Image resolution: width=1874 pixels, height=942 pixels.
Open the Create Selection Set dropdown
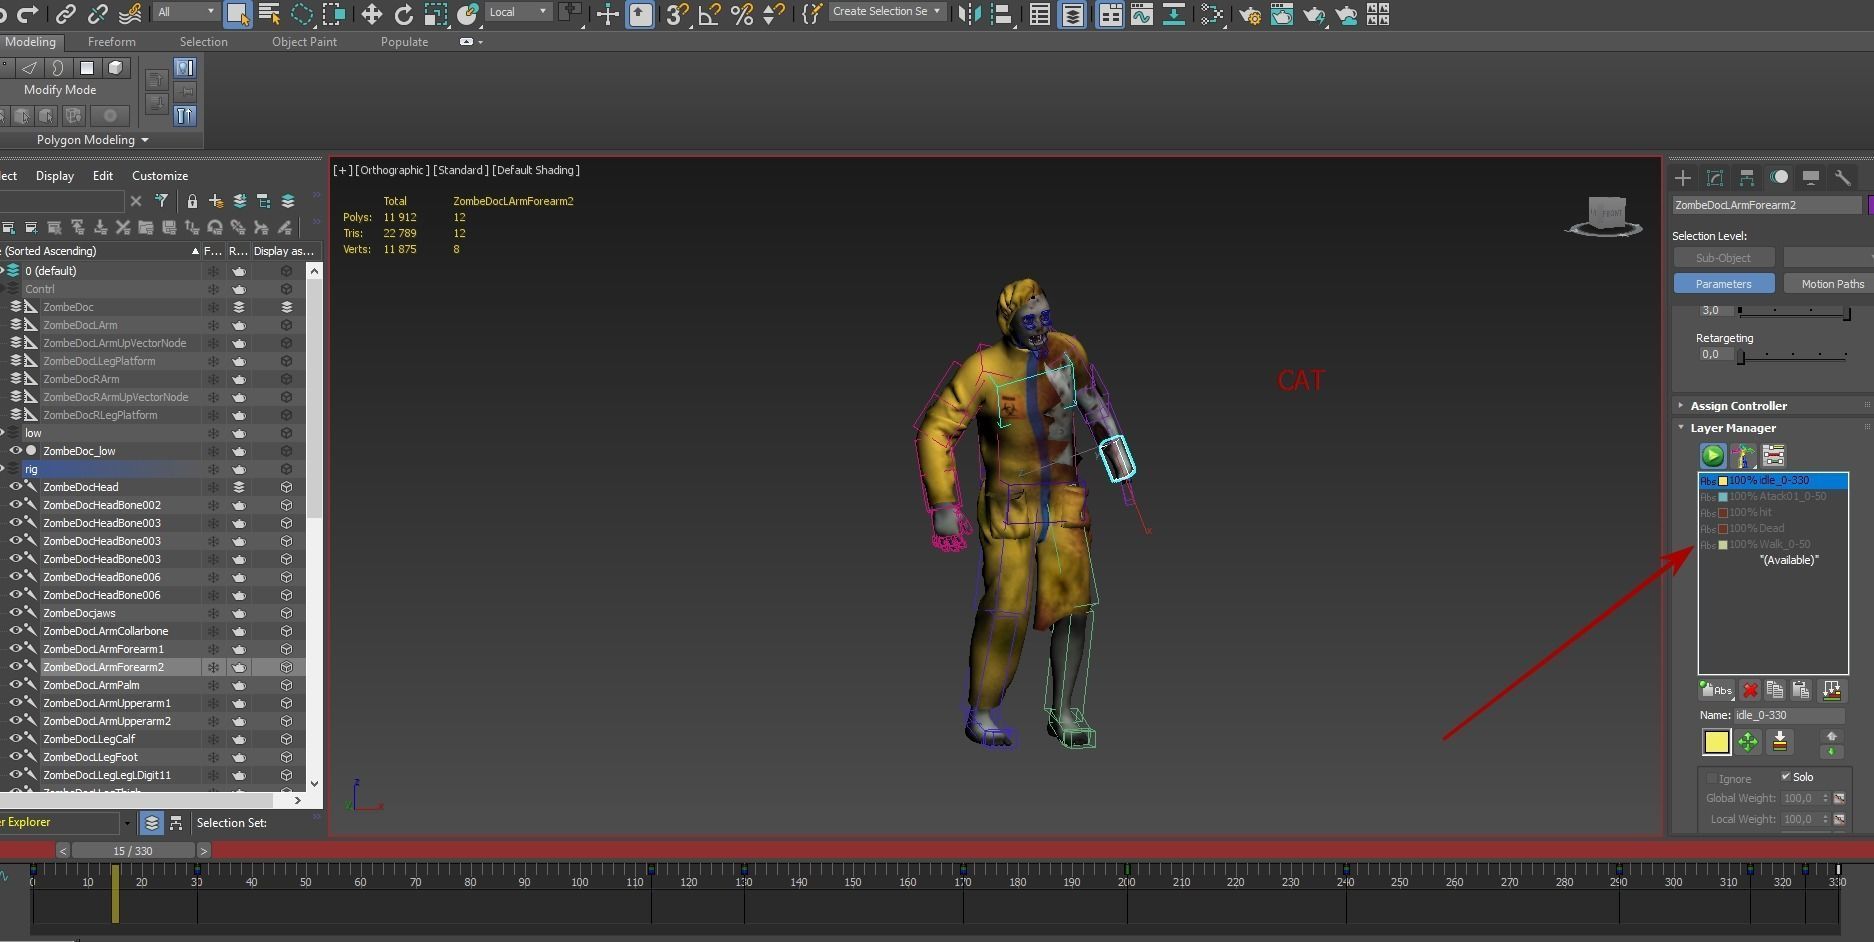888,12
